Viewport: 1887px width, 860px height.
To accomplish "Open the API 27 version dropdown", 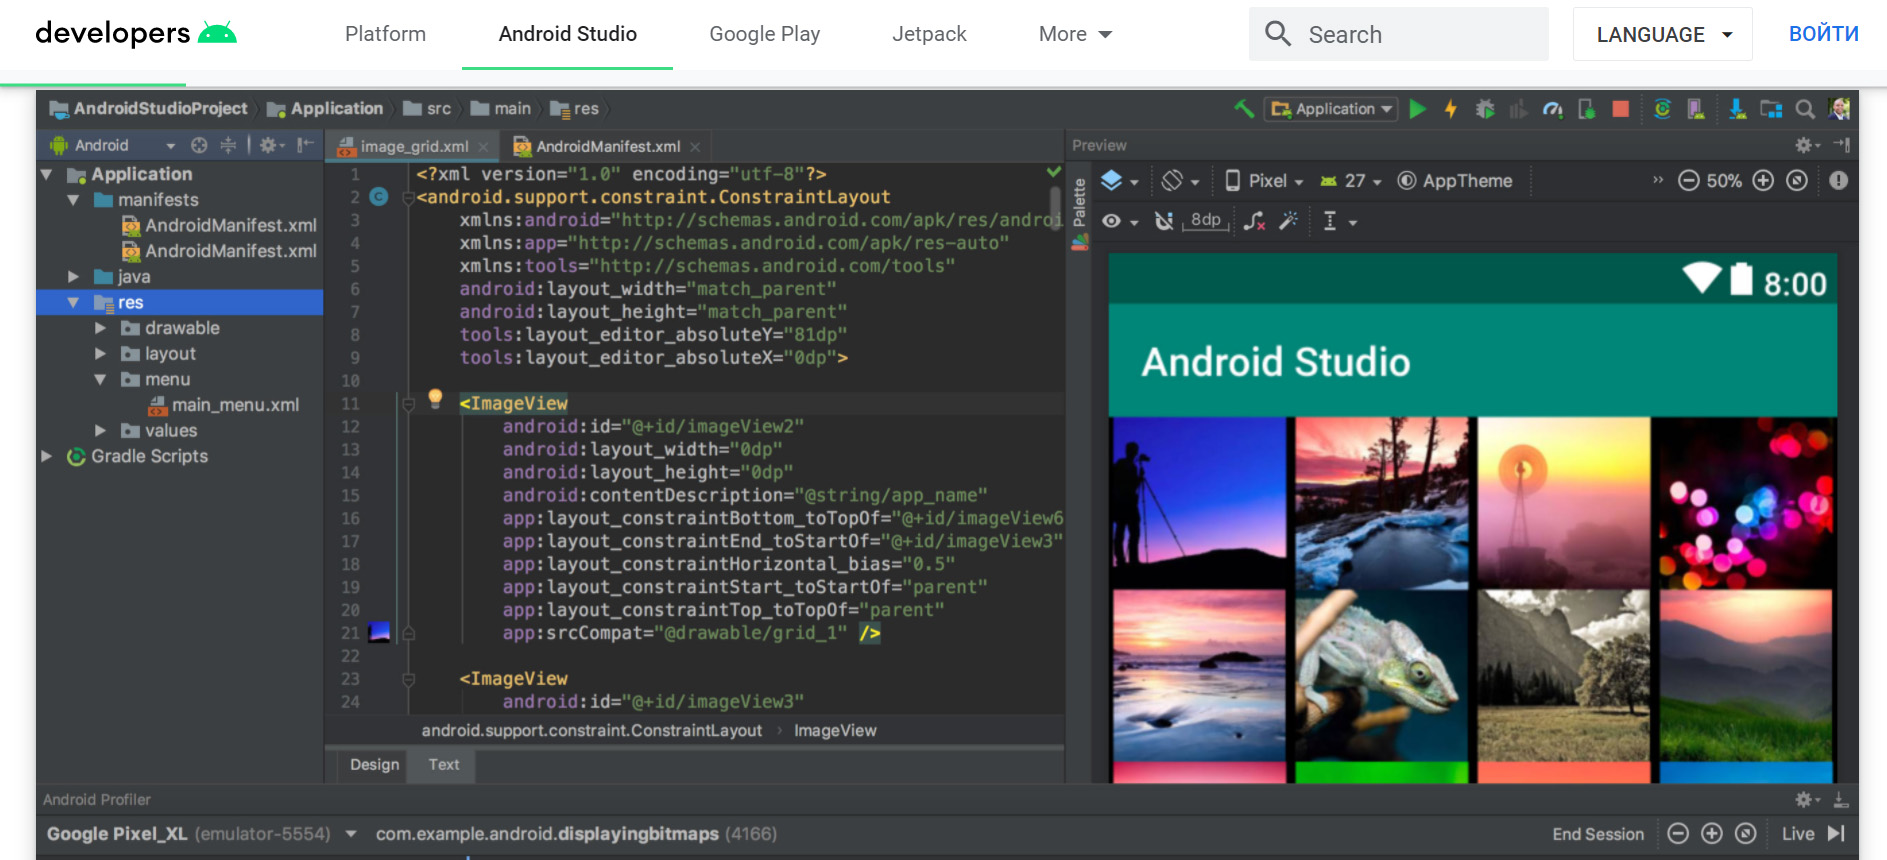I will (x=1351, y=181).
